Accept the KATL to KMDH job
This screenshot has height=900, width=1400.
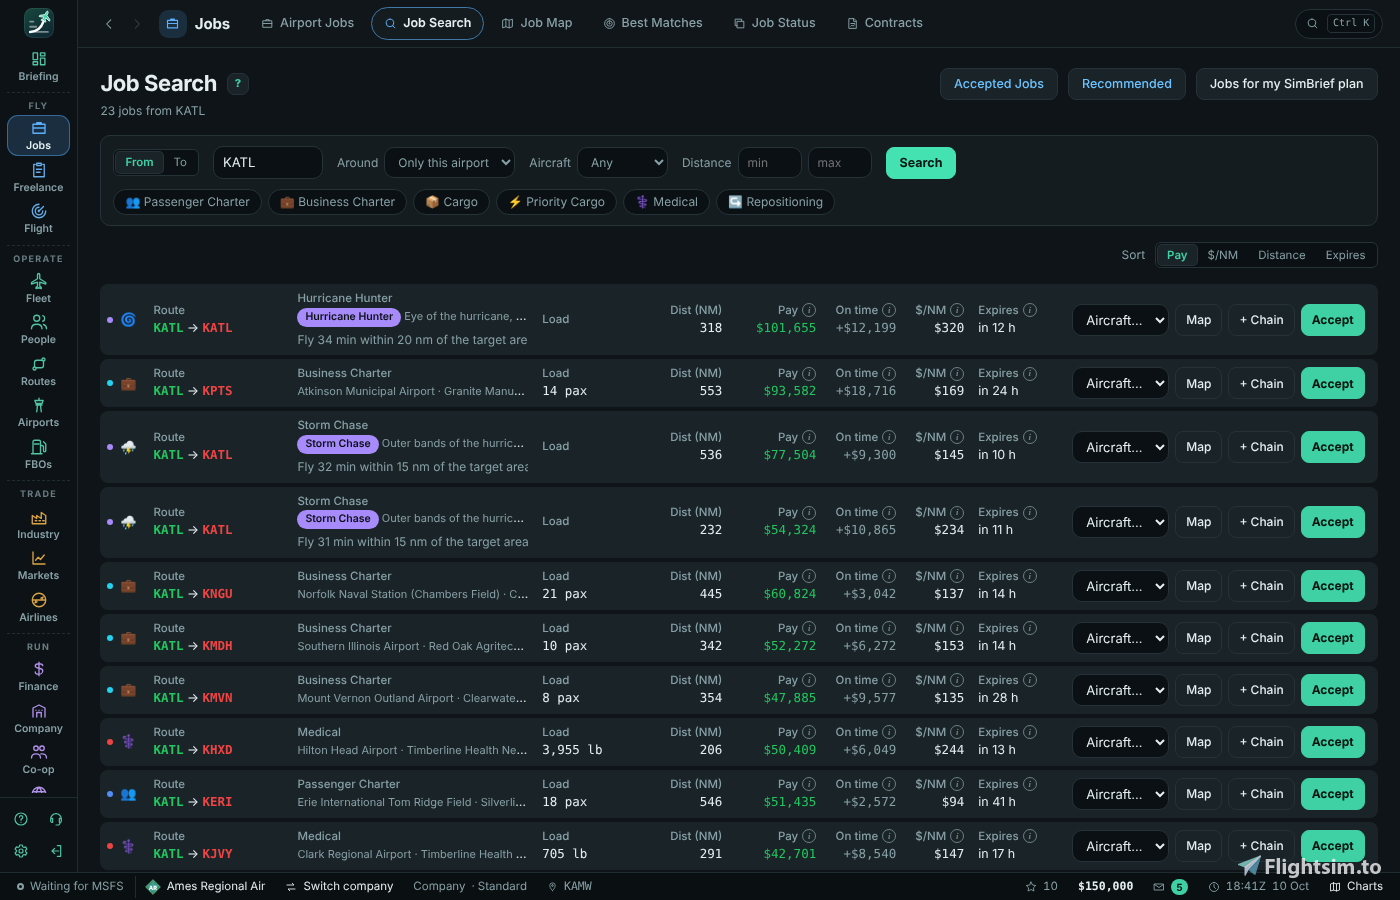click(1333, 638)
